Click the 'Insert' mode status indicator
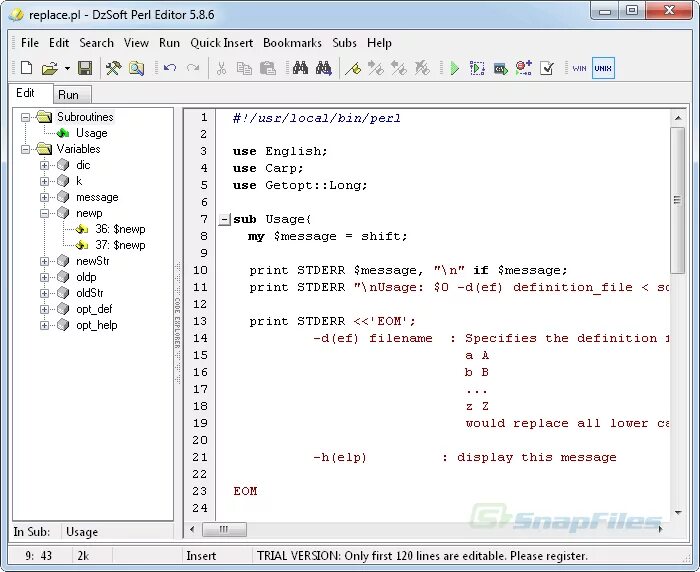 click(201, 556)
